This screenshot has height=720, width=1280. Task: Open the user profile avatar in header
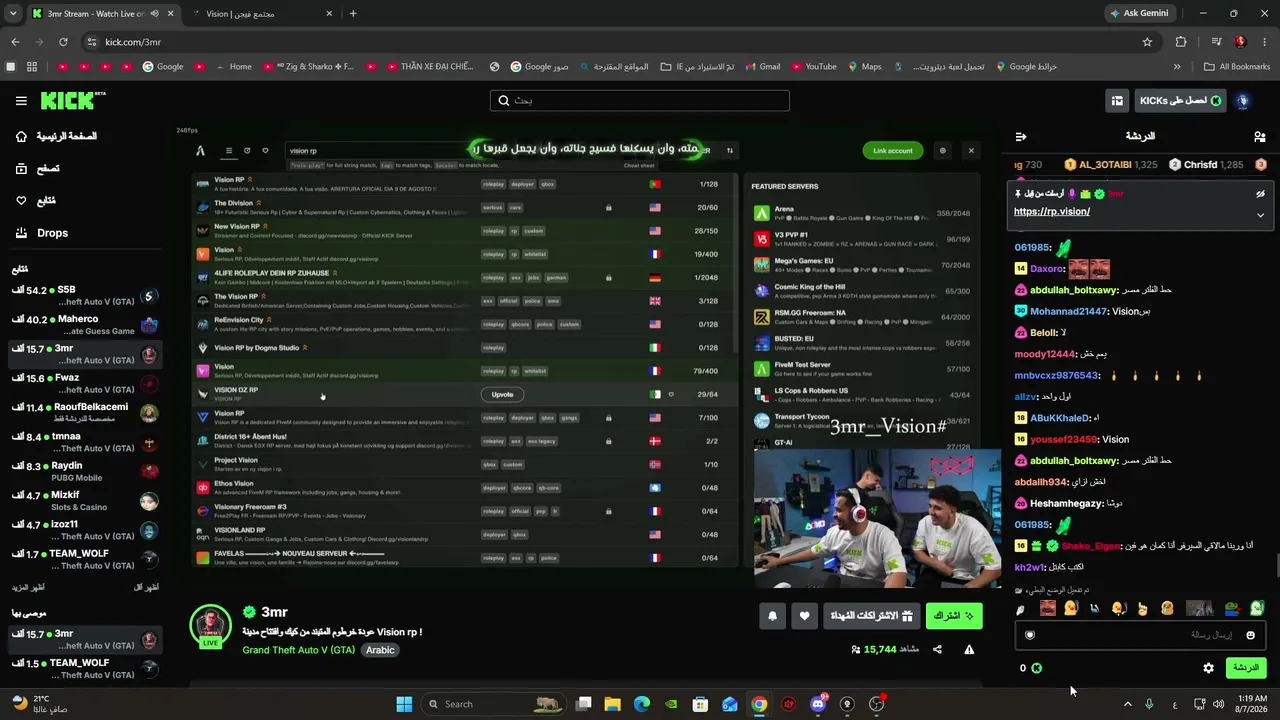[1243, 101]
